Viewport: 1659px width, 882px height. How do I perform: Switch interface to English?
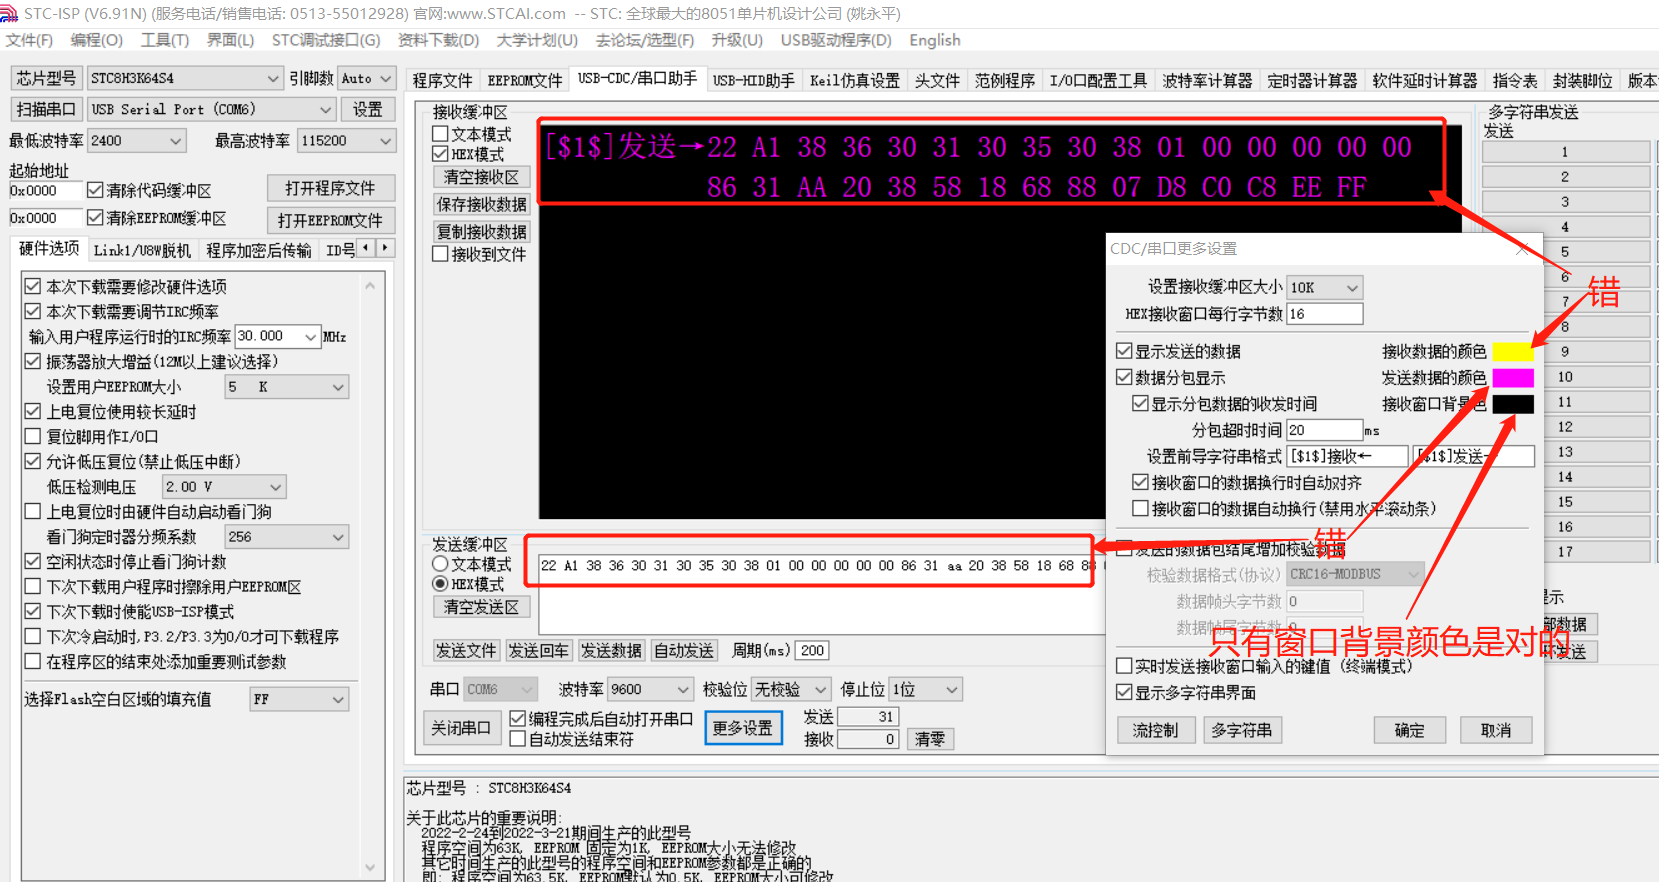click(x=935, y=40)
